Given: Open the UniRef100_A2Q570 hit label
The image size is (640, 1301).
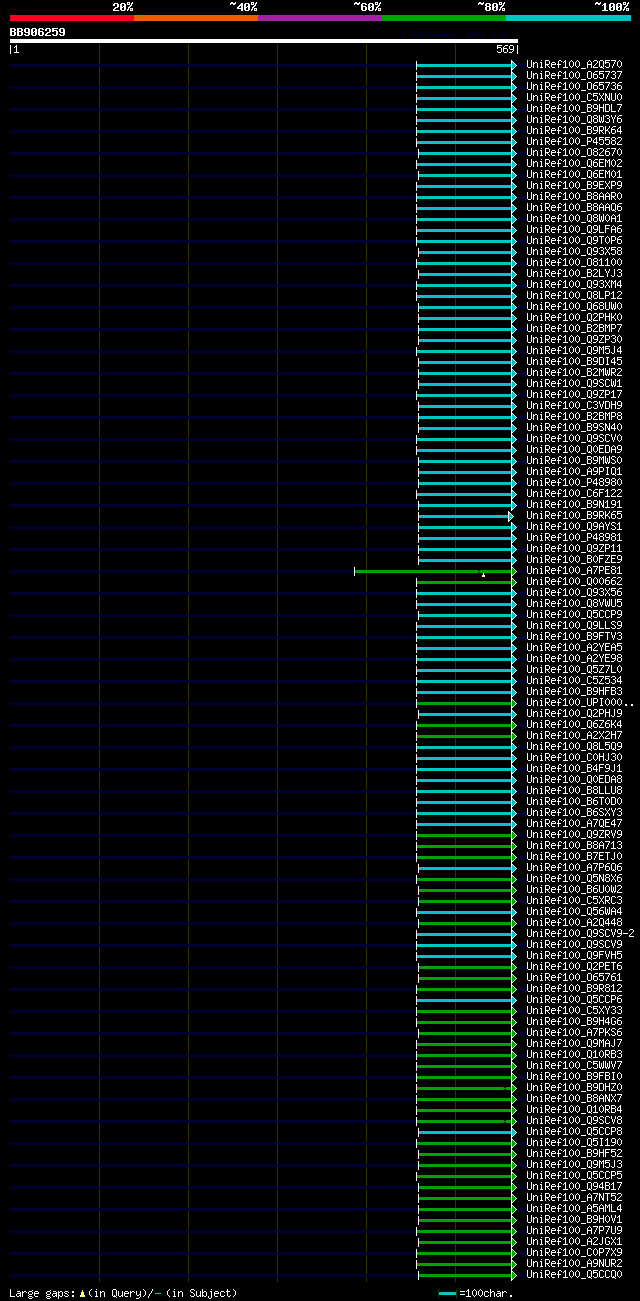Looking at the screenshot, I should coord(574,64).
